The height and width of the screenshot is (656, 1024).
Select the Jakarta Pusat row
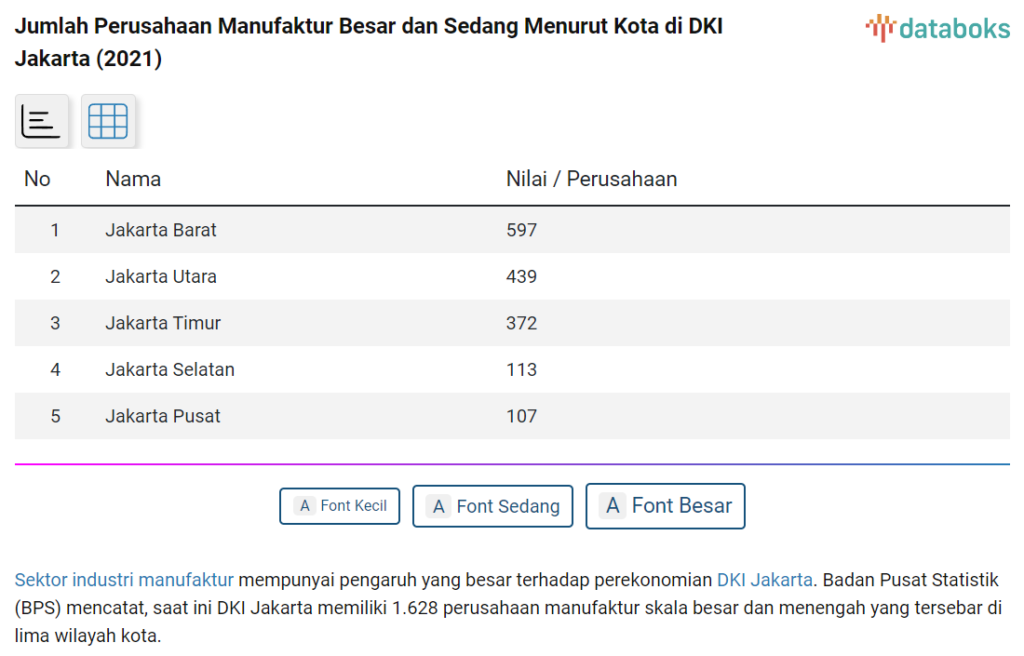click(512, 416)
